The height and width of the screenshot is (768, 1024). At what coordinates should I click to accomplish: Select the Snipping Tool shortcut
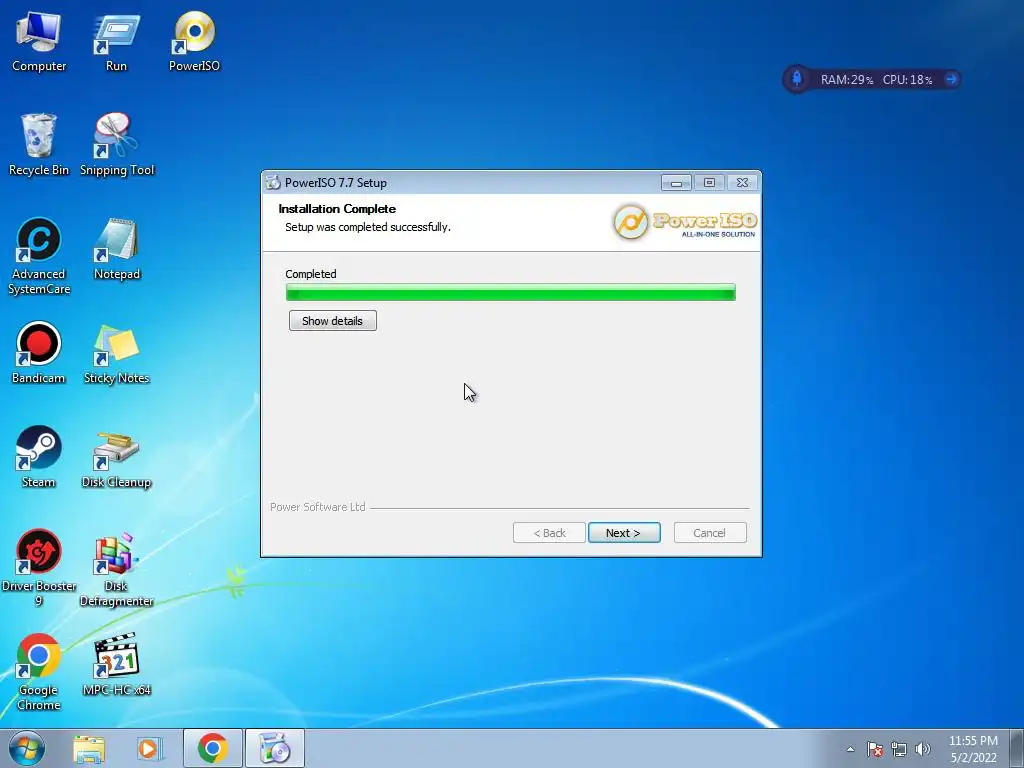[117, 145]
